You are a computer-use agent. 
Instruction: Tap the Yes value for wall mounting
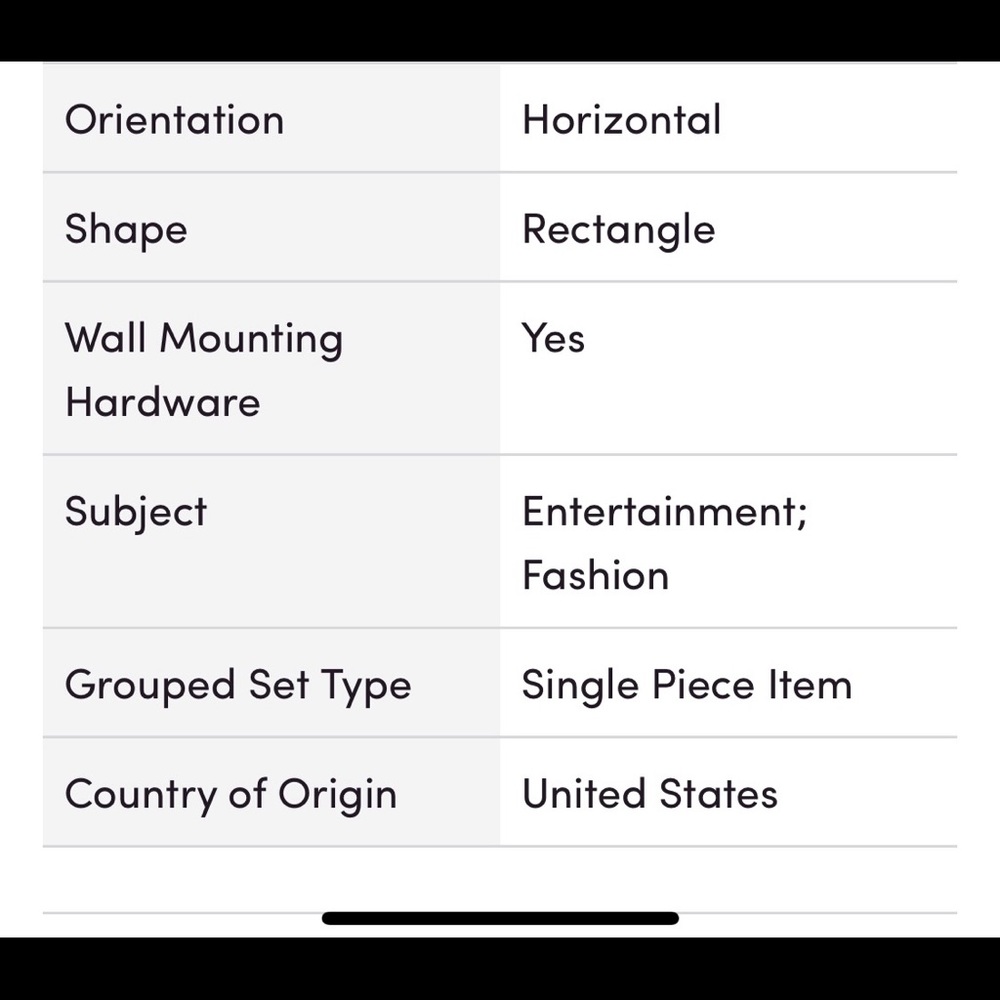click(553, 339)
